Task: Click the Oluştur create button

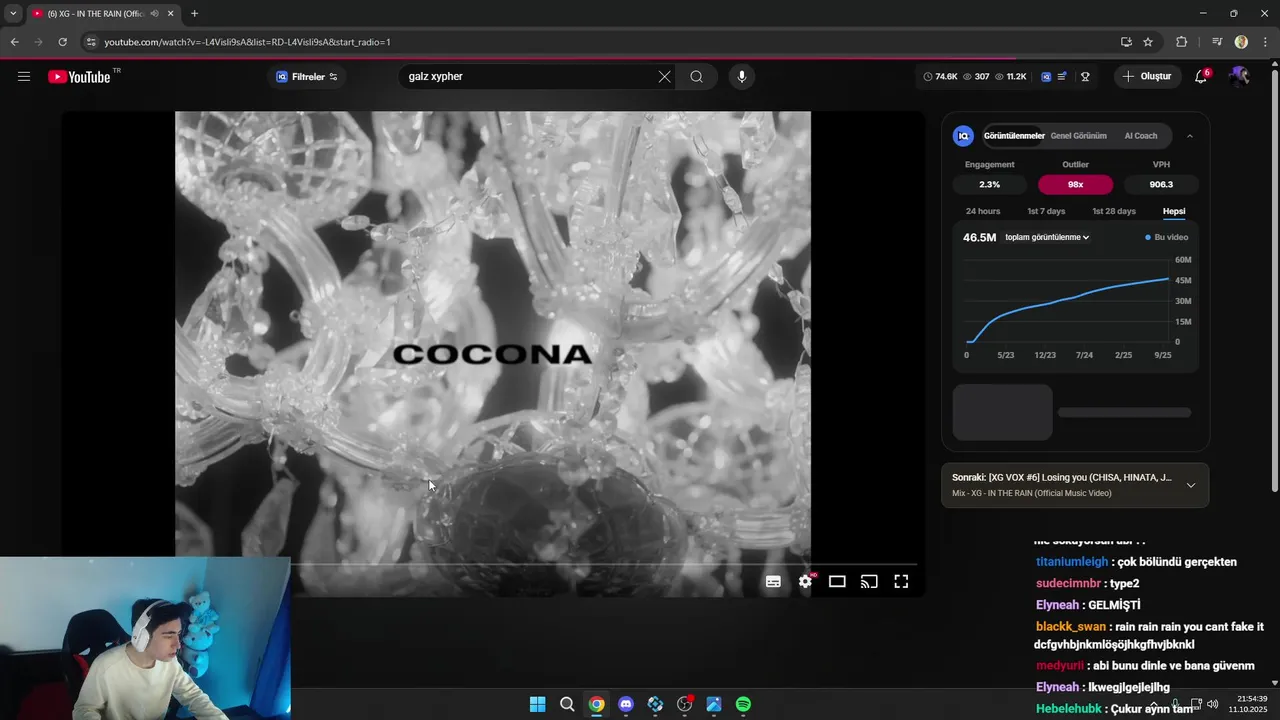Action: pos(1146,76)
